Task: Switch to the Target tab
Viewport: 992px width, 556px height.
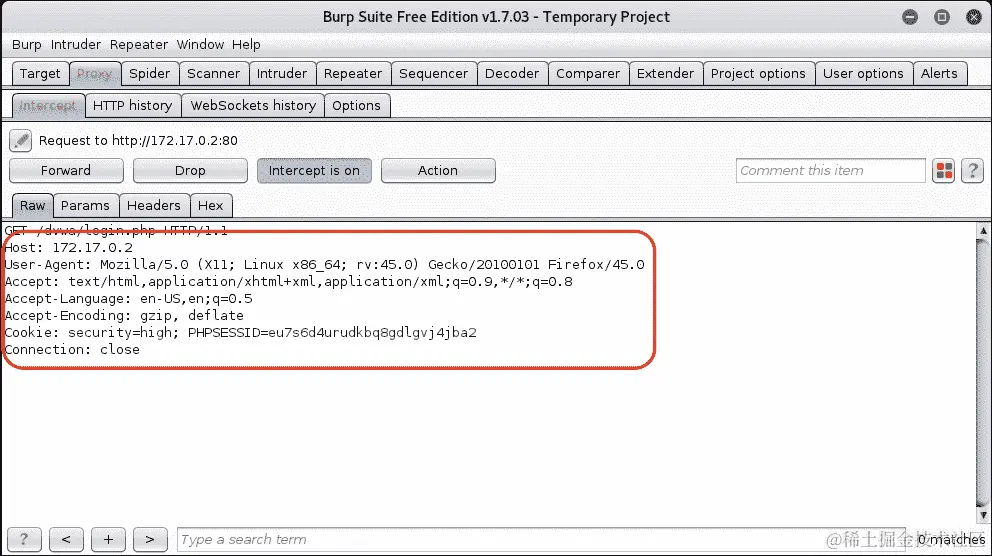Action: point(40,73)
